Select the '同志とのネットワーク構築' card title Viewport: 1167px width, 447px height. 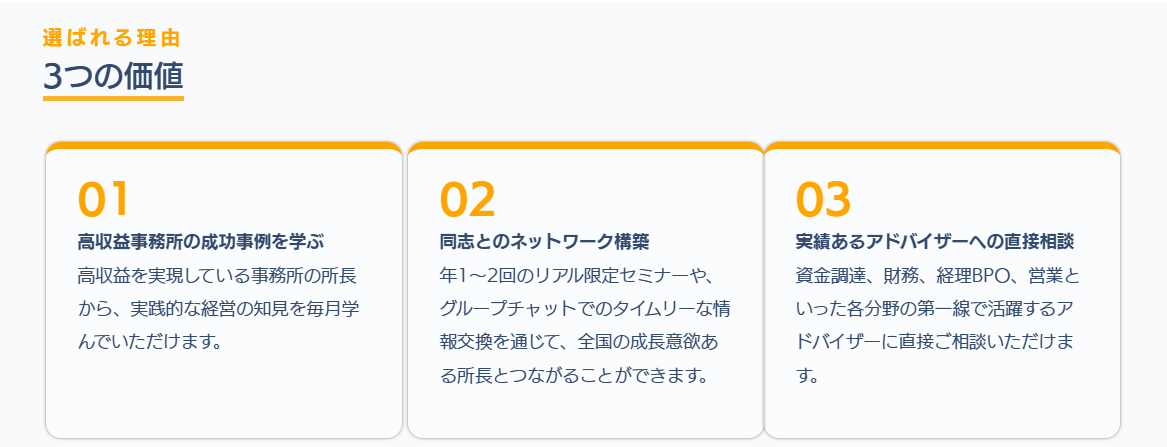pos(544,241)
